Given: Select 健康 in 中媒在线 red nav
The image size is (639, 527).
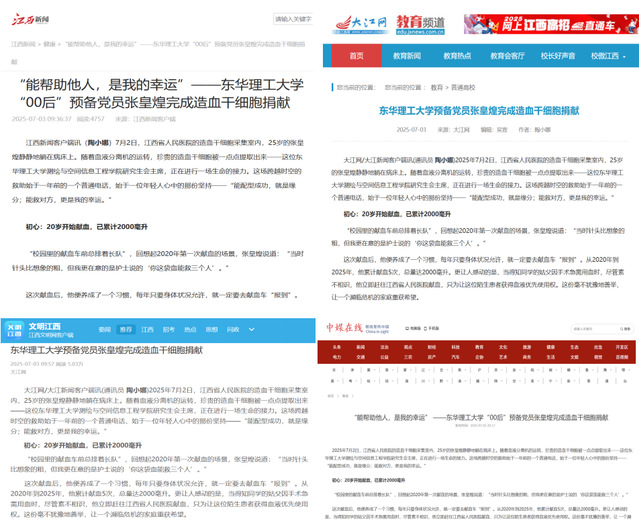Looking at the screenshot, I should point(551,347).
